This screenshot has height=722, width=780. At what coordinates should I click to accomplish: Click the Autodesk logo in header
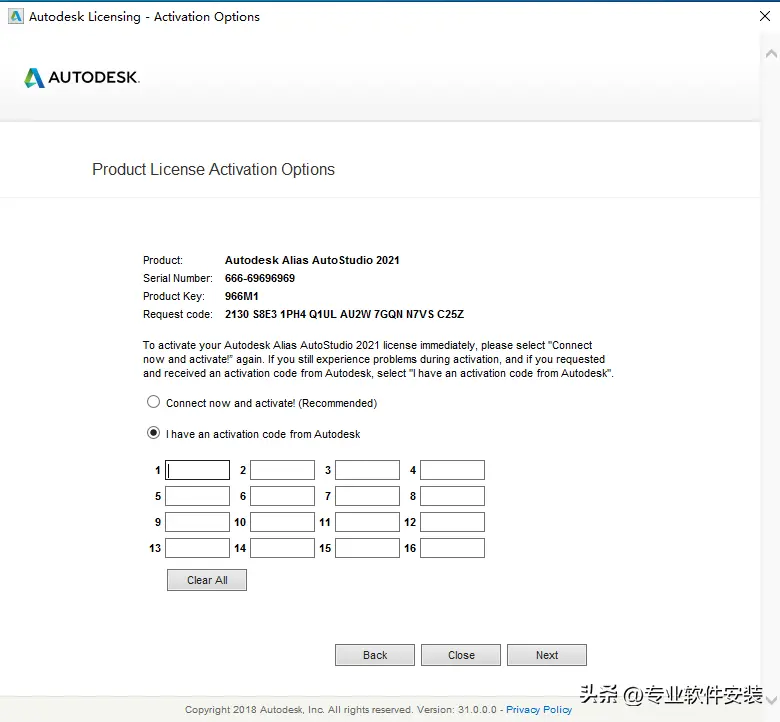(82, 78)
